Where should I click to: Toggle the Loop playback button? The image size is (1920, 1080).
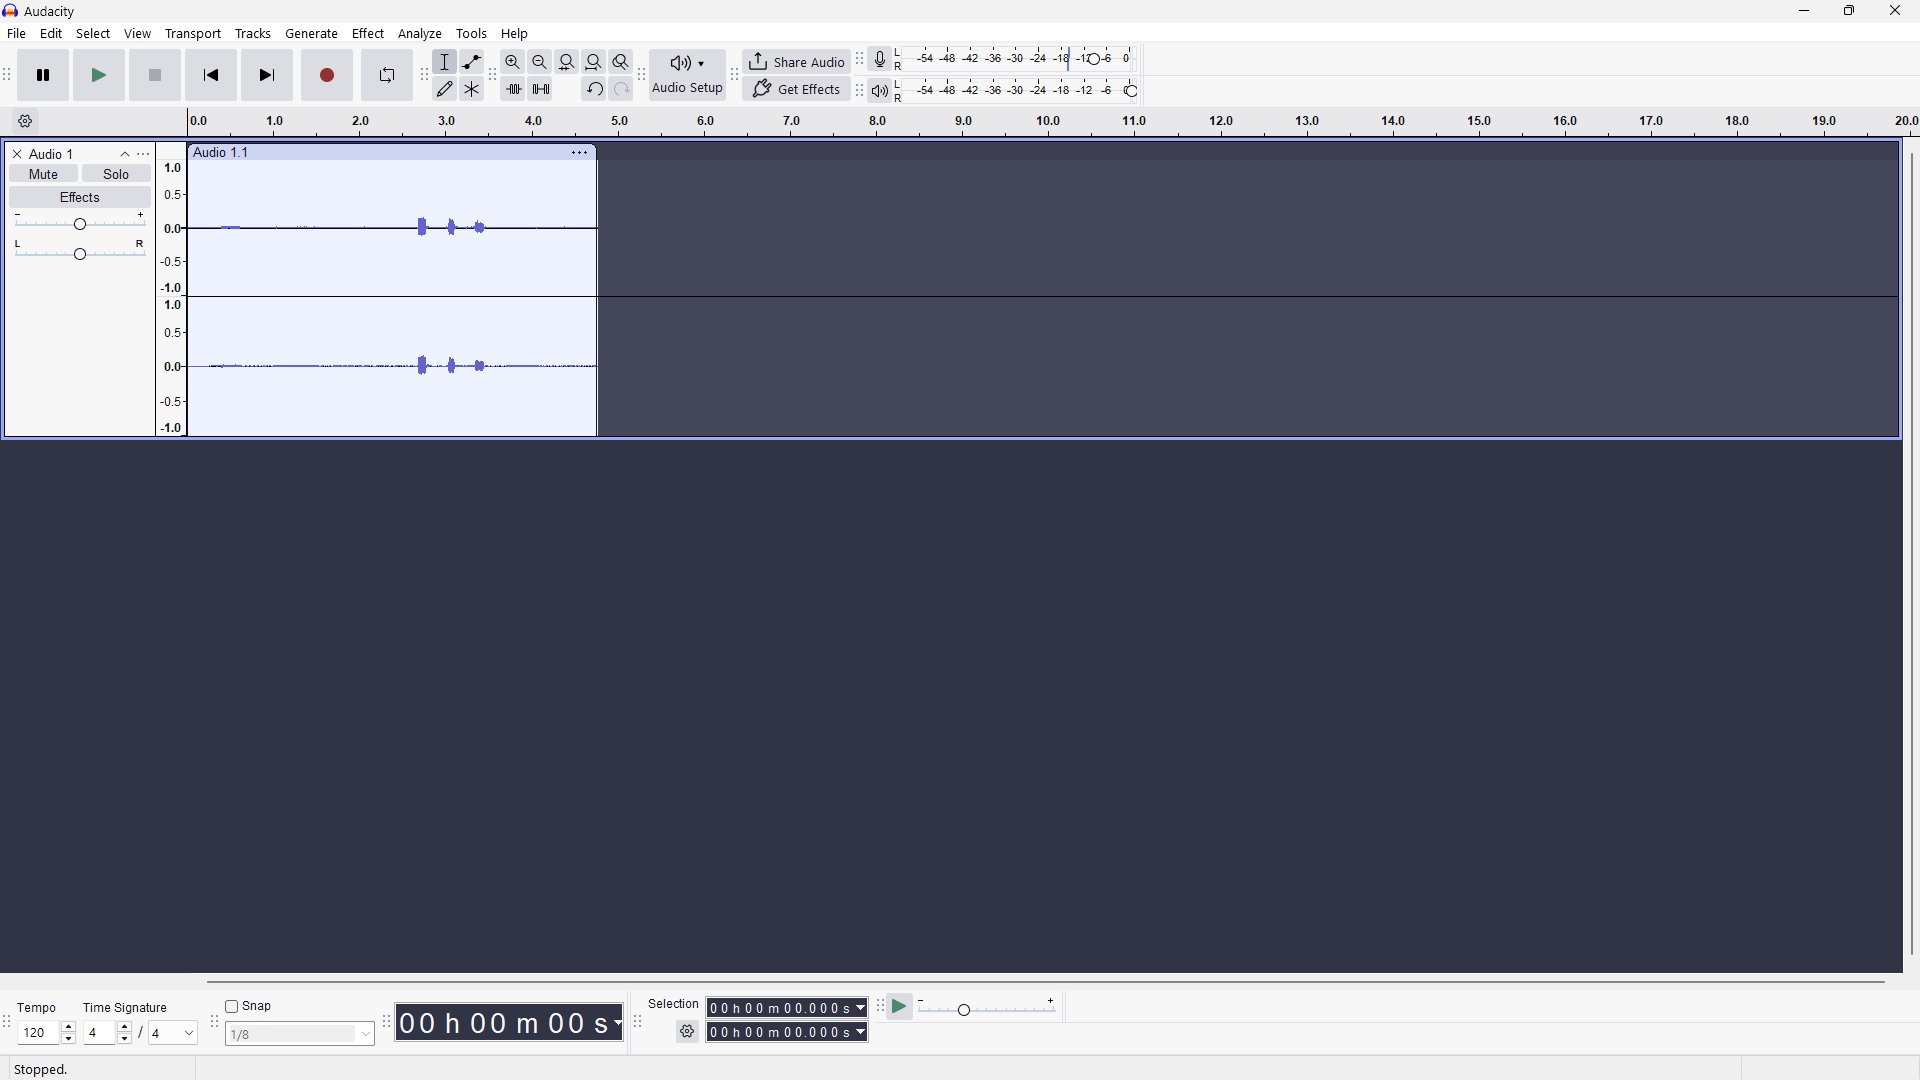(387, 75)
